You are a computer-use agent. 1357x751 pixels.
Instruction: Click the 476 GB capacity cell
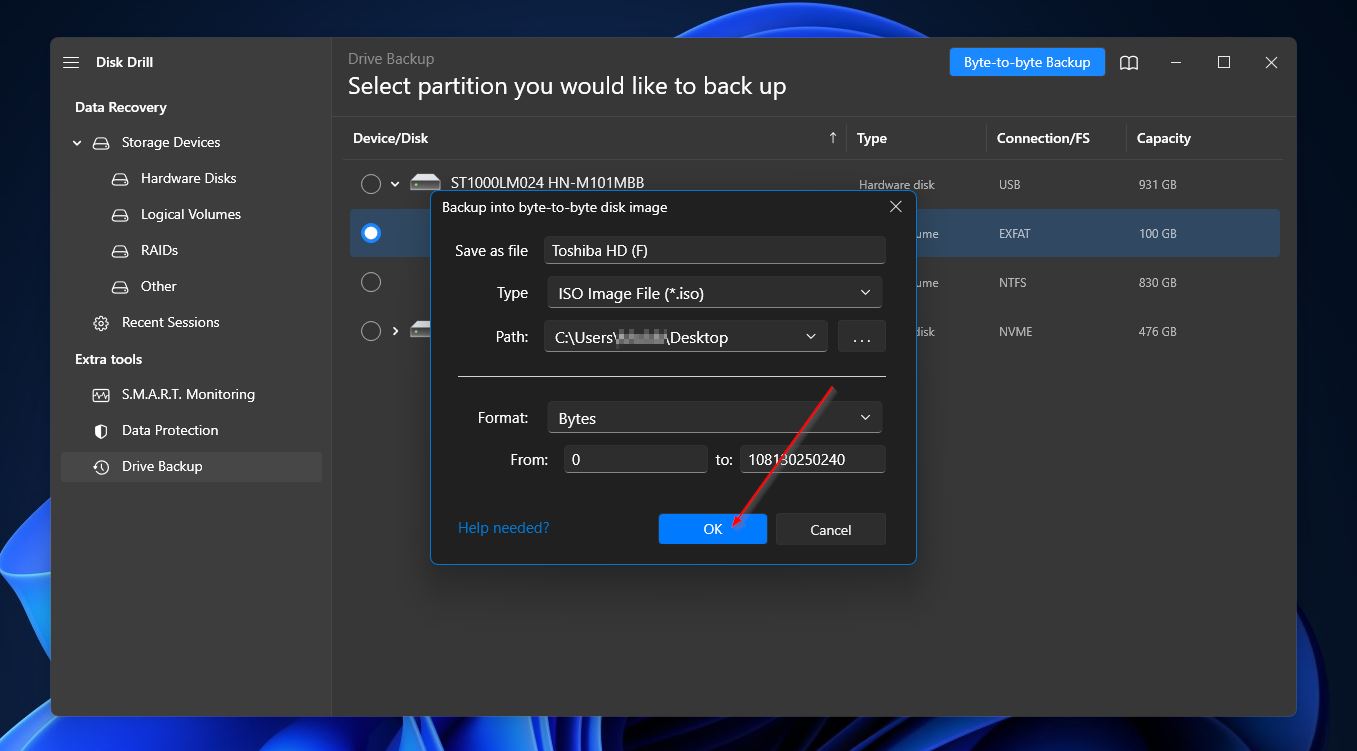point(1157,331)
